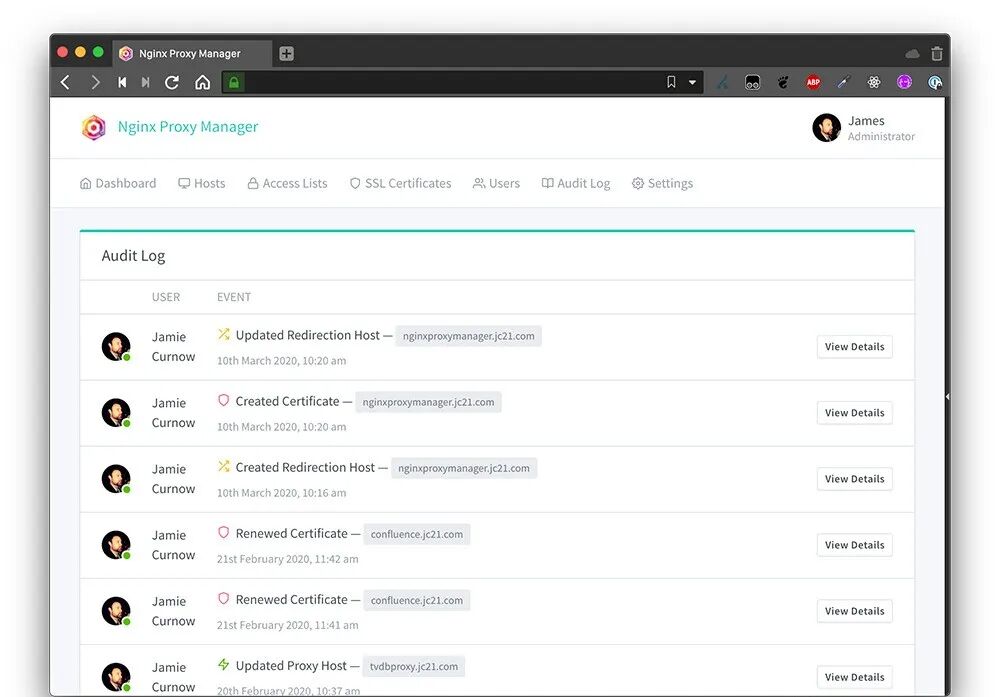Select the Nginx Proxy Manager browser tab

[x=192, y=54]
